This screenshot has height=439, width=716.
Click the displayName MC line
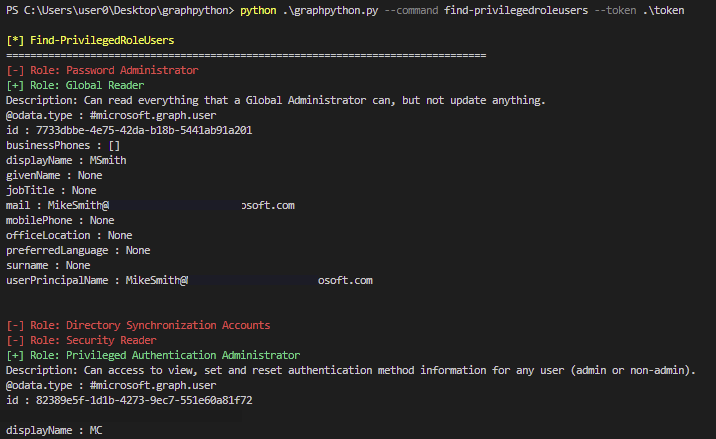coord(54,430)
